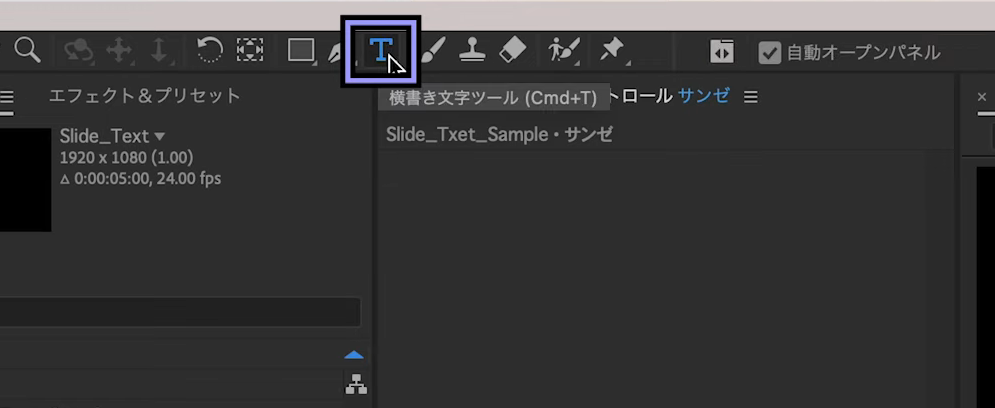Toggle the 自動オープンパネル checkbox
995x408 pixels.
coord(769,53)
